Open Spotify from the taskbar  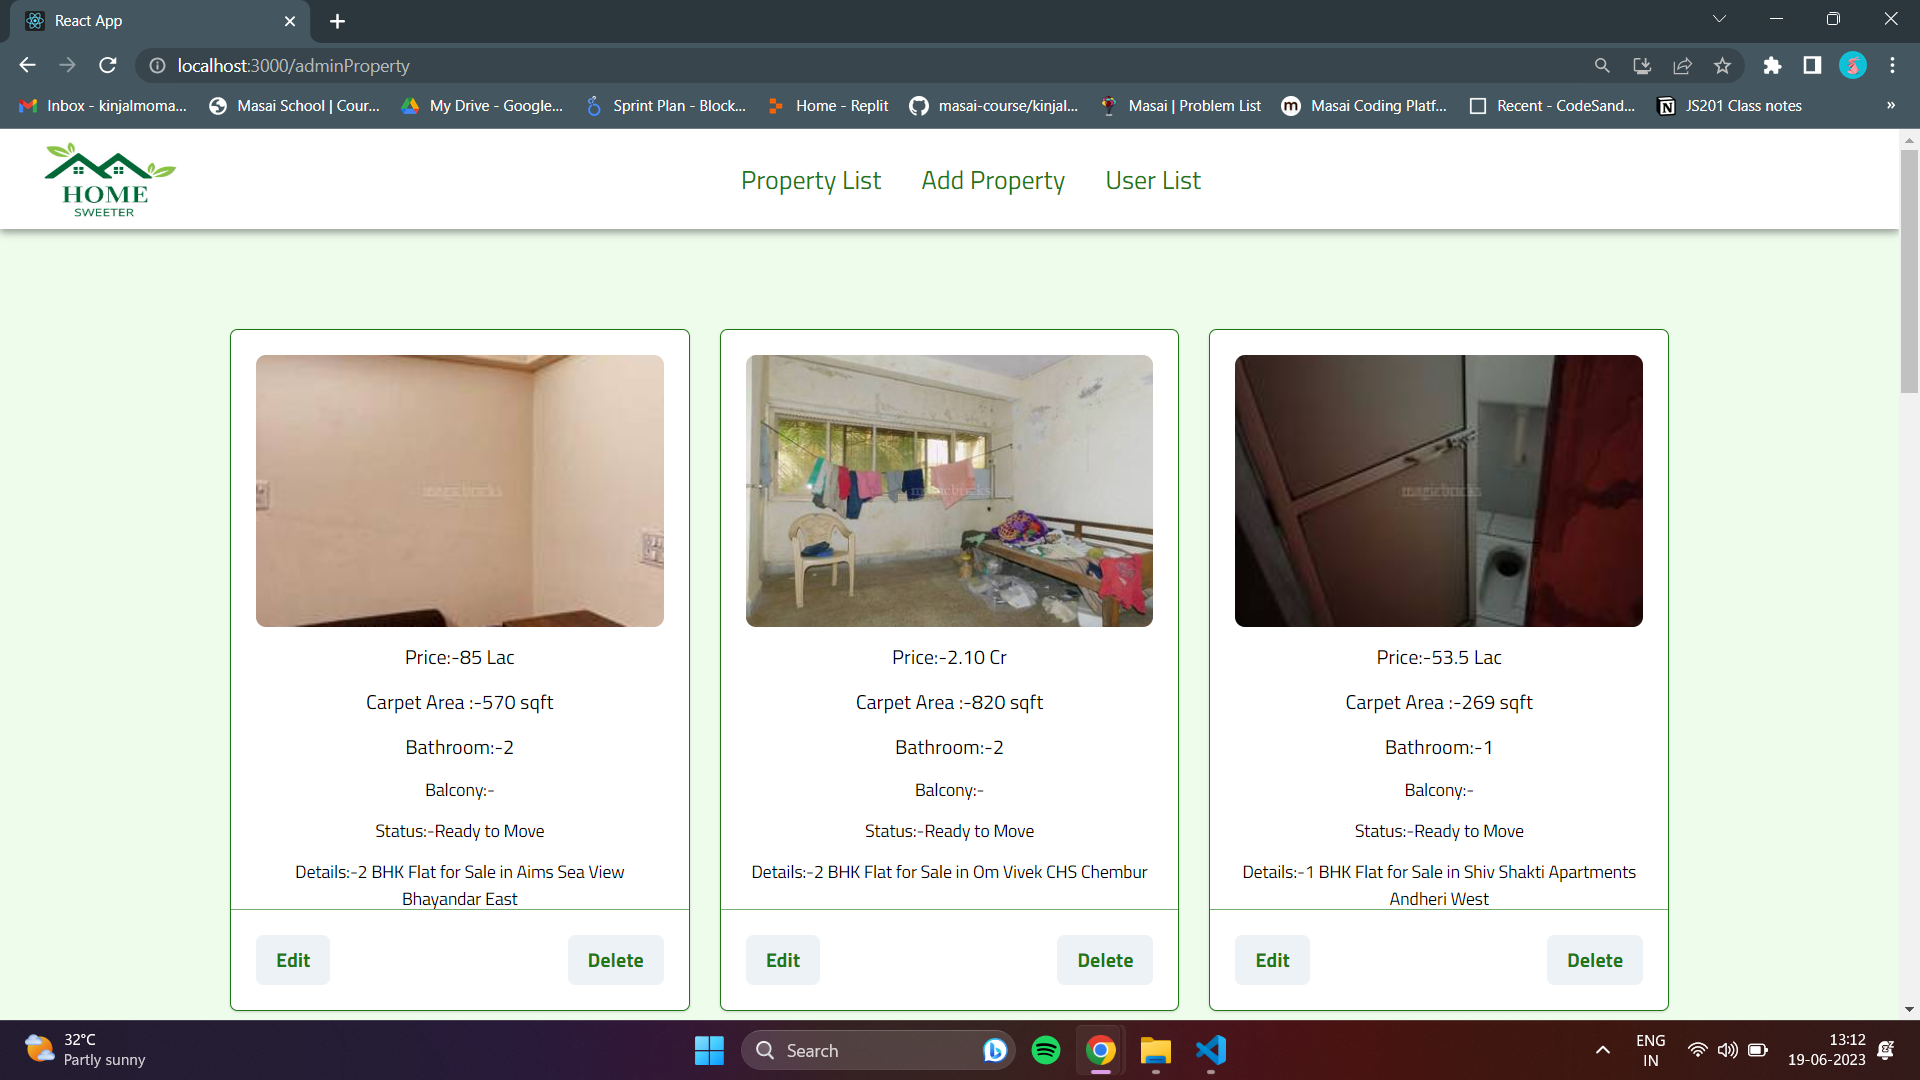coord(1046,1050)
